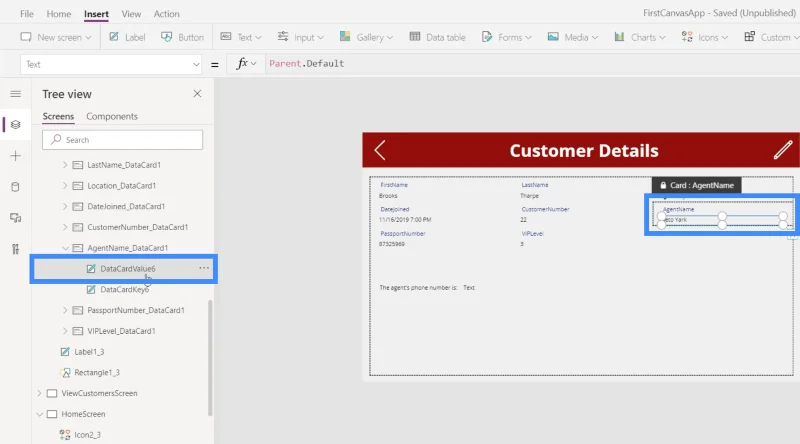Close the Tree view panel

tap(197, 94)
